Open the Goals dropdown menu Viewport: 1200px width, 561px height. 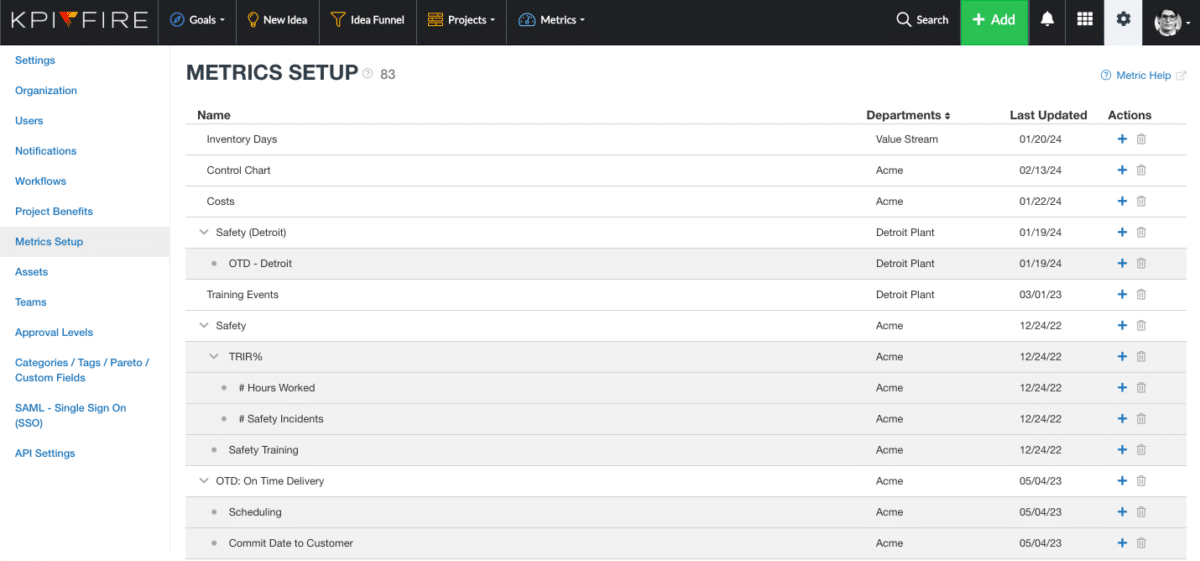[x=197, y=20]
